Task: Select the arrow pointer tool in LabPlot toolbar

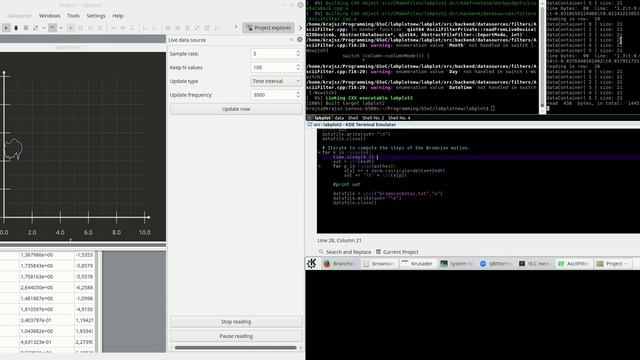Action: [x=6, y=28]
